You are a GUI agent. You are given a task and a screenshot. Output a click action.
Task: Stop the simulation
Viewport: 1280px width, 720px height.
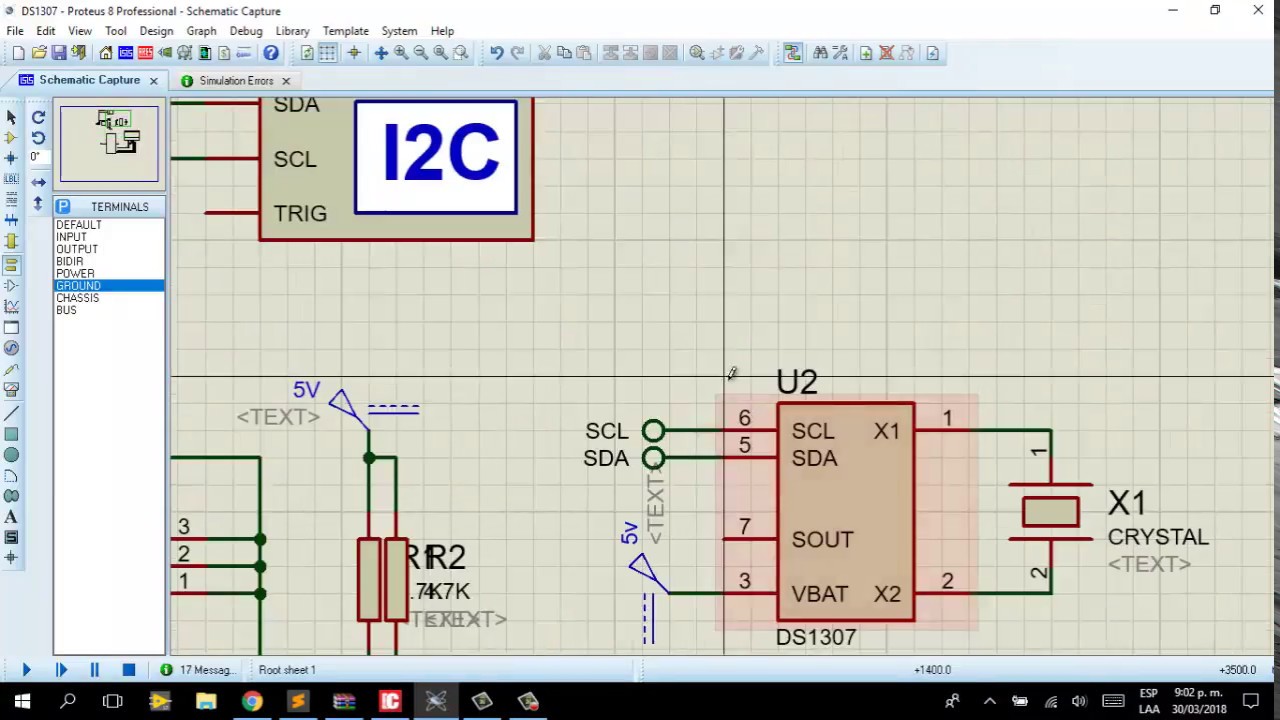click(x=129, y=670)
